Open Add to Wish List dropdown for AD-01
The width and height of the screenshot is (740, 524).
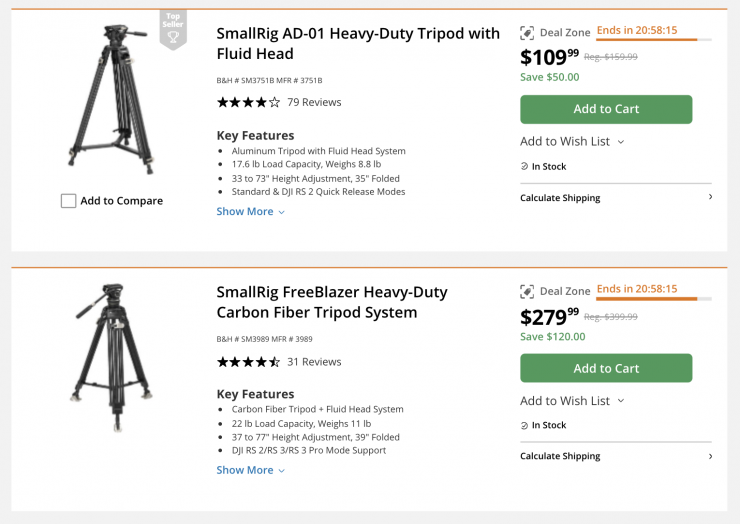point(572,141)
